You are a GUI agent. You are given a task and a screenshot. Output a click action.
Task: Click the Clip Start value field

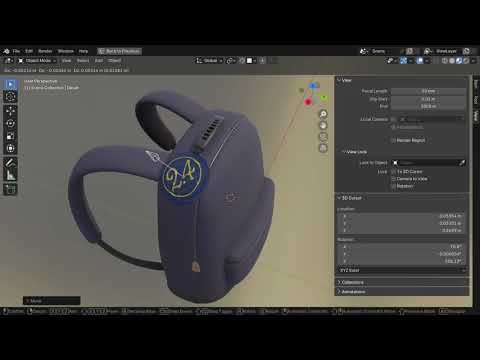click(x=428, y=99)
